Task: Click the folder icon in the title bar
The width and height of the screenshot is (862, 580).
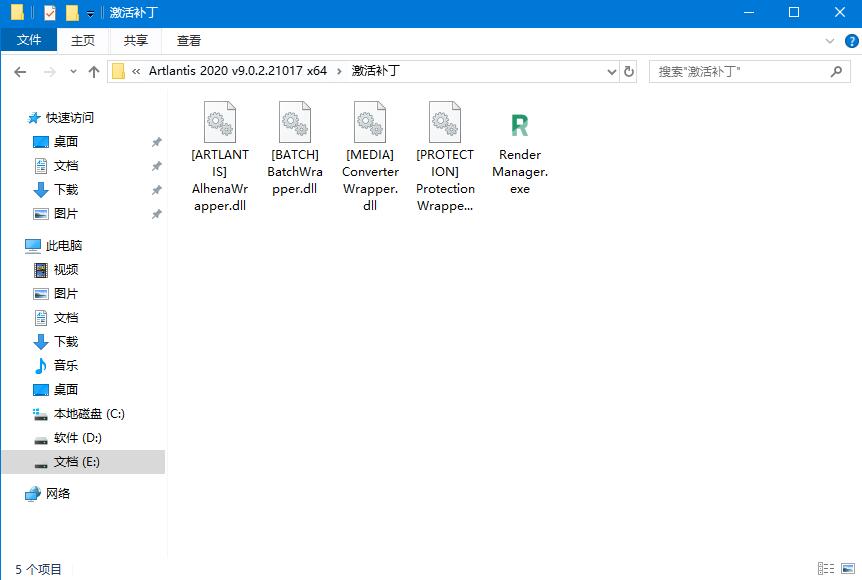Action: 17,12
